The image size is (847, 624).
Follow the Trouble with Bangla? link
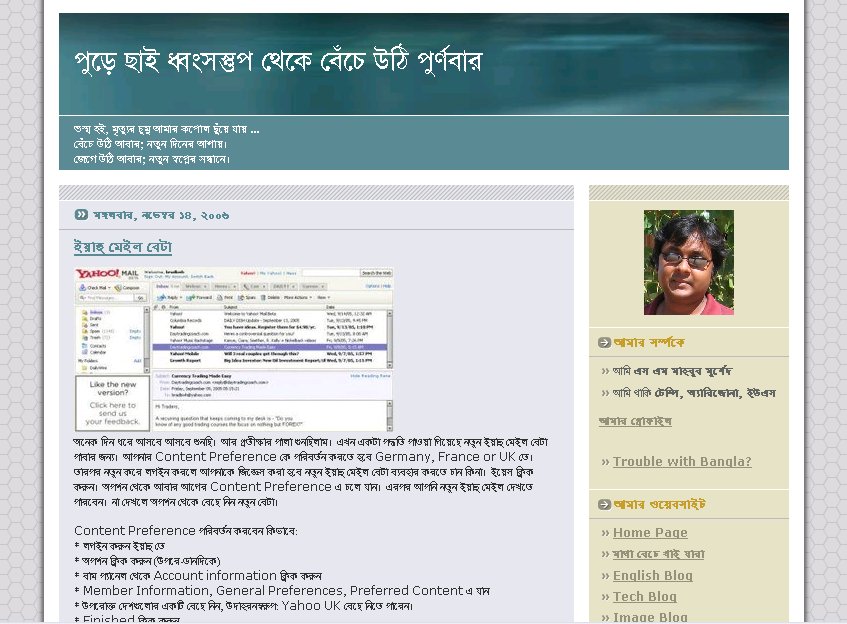(x=682, y=461)
